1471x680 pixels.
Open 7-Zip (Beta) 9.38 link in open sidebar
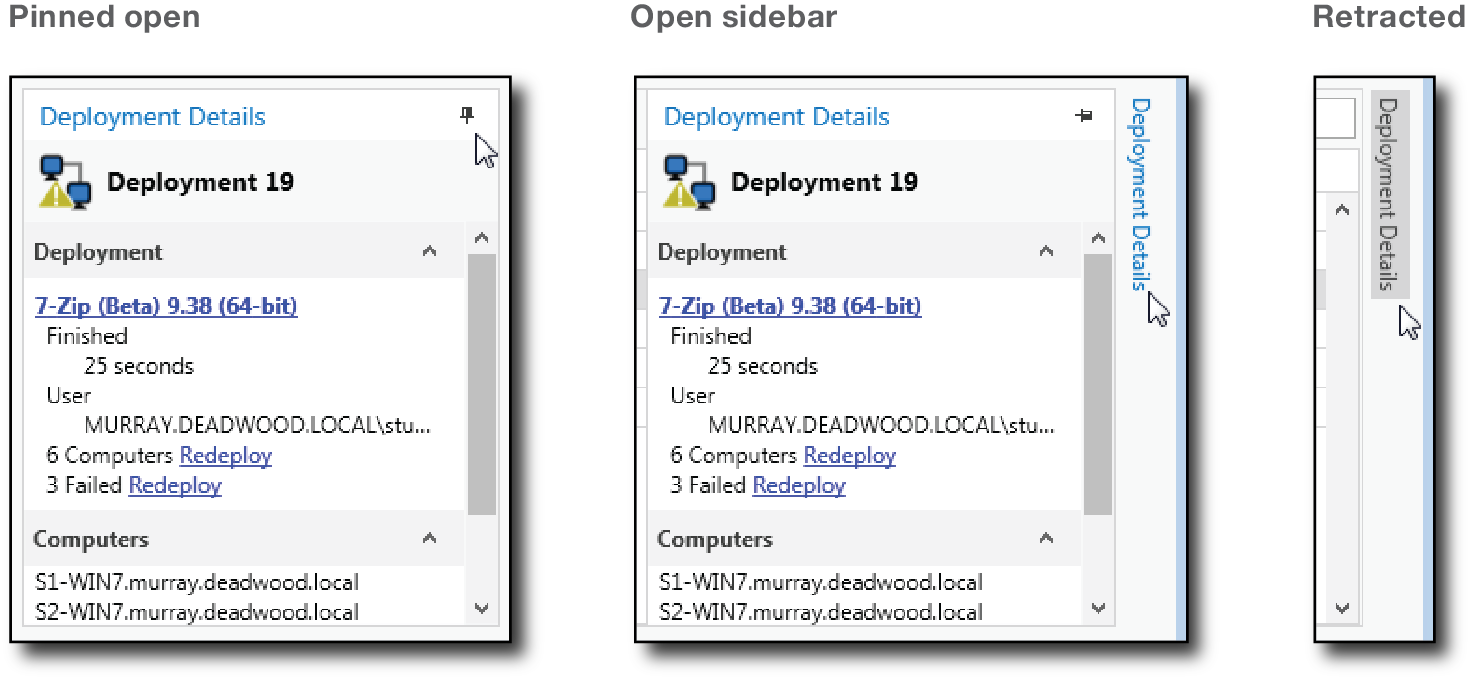click(x=790, y=306)
